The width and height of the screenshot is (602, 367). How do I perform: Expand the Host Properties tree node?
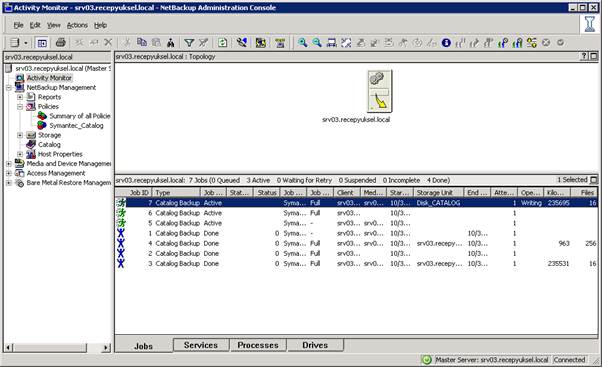click(20, 154)
